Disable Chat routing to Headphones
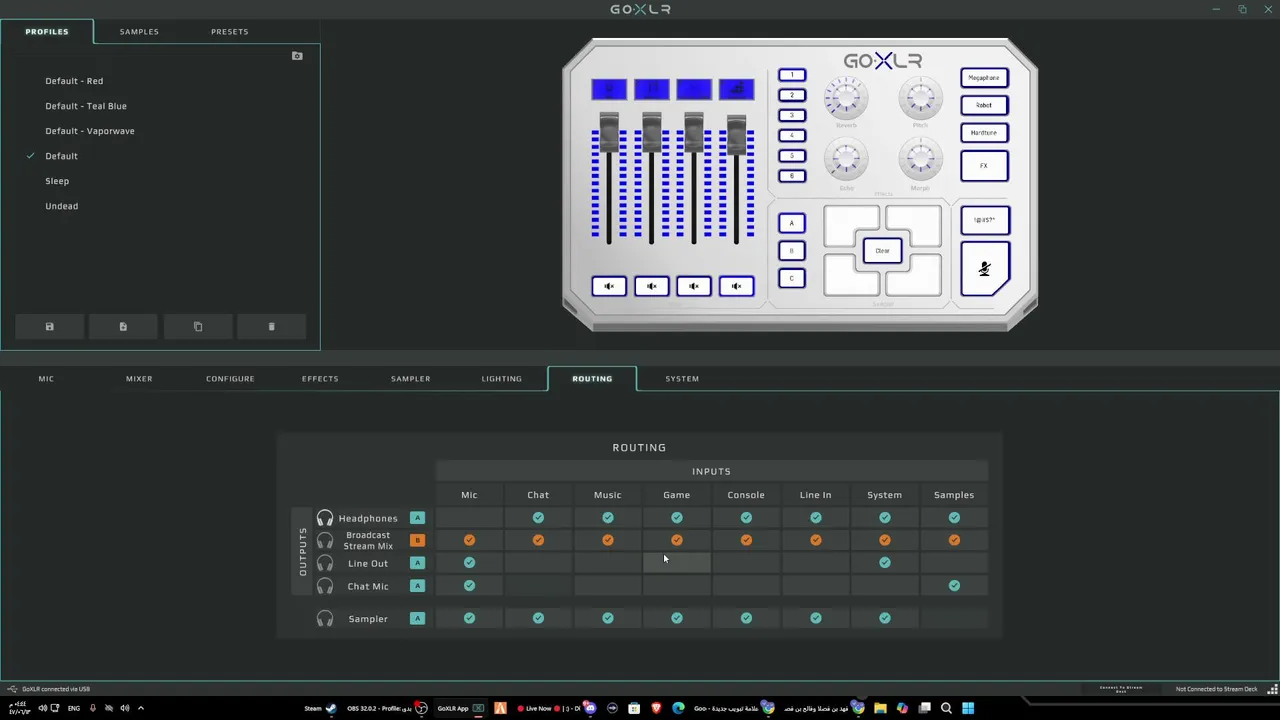Image resolution: width=1280 pixels, height=720 pixels. click(538, 518)
